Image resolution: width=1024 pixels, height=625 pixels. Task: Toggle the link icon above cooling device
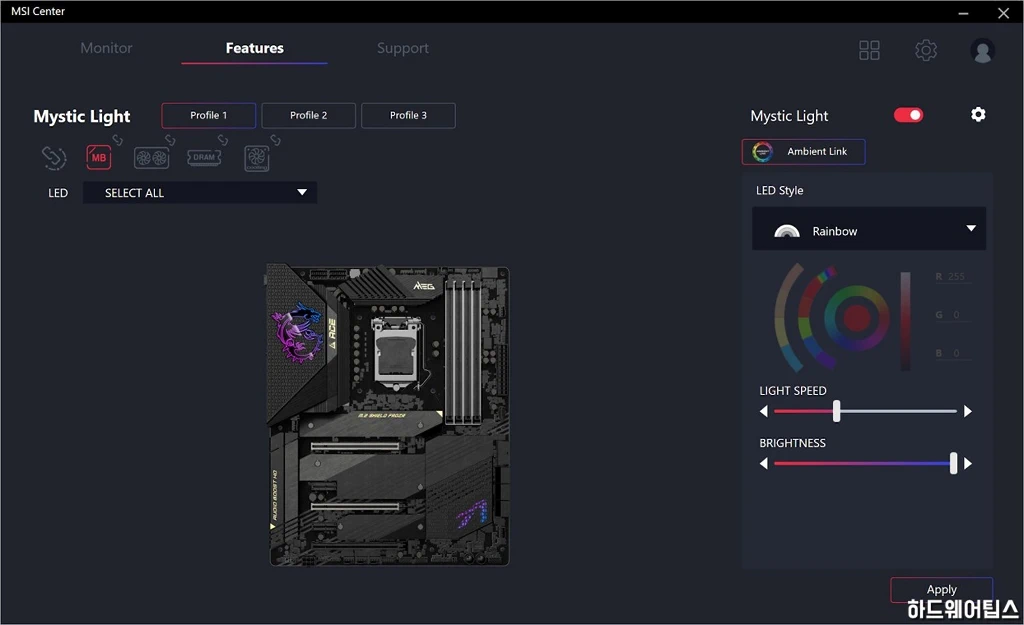coord(276,140)
